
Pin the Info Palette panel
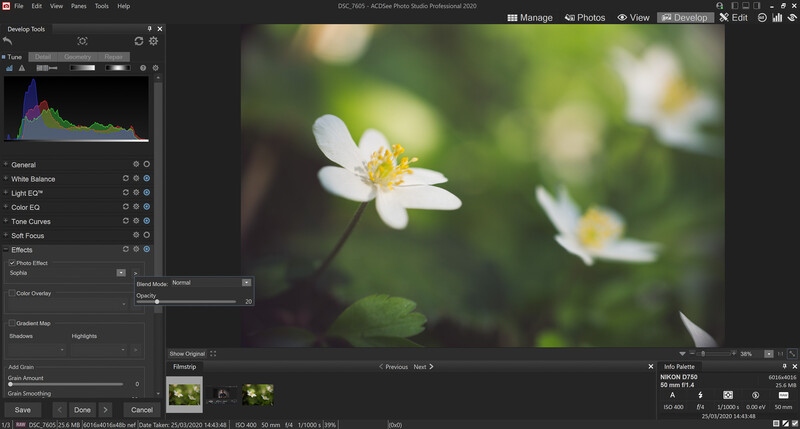point(785,366)
